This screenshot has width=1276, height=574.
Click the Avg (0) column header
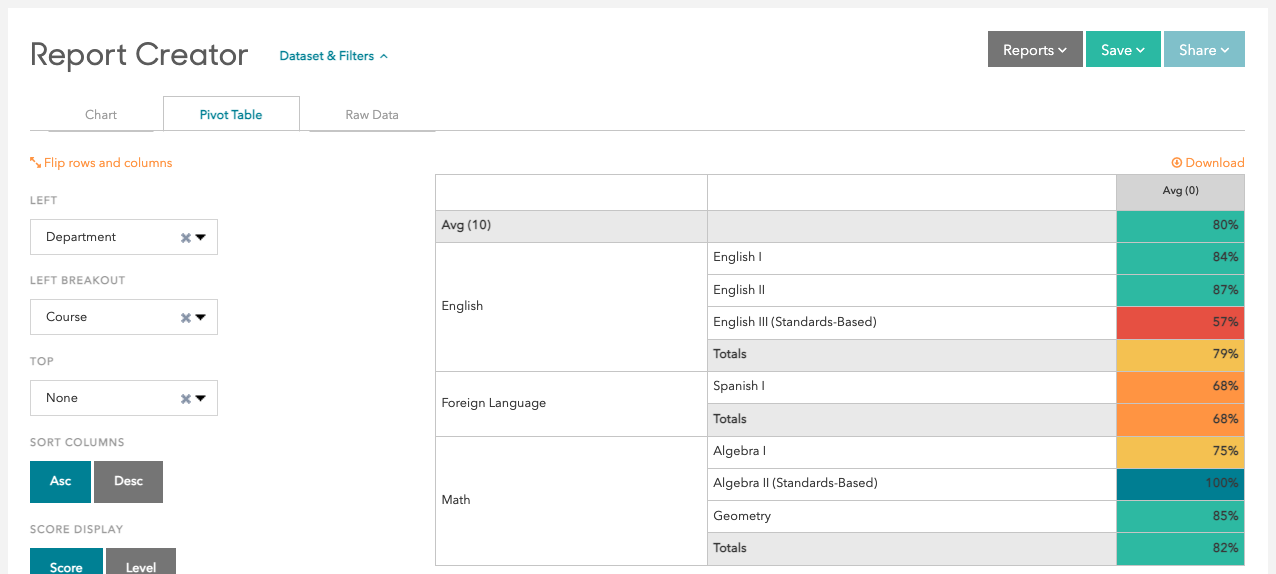[1180, 191]
